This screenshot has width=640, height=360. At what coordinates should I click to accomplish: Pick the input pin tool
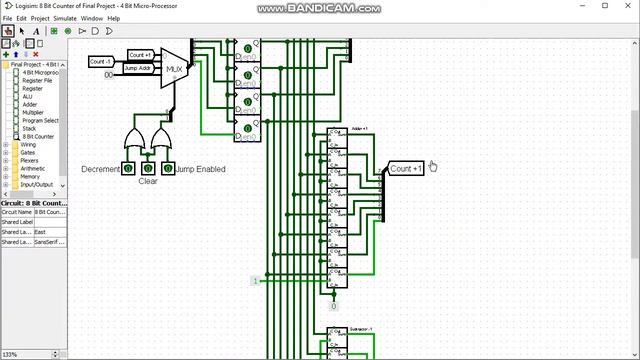point(54,31)
